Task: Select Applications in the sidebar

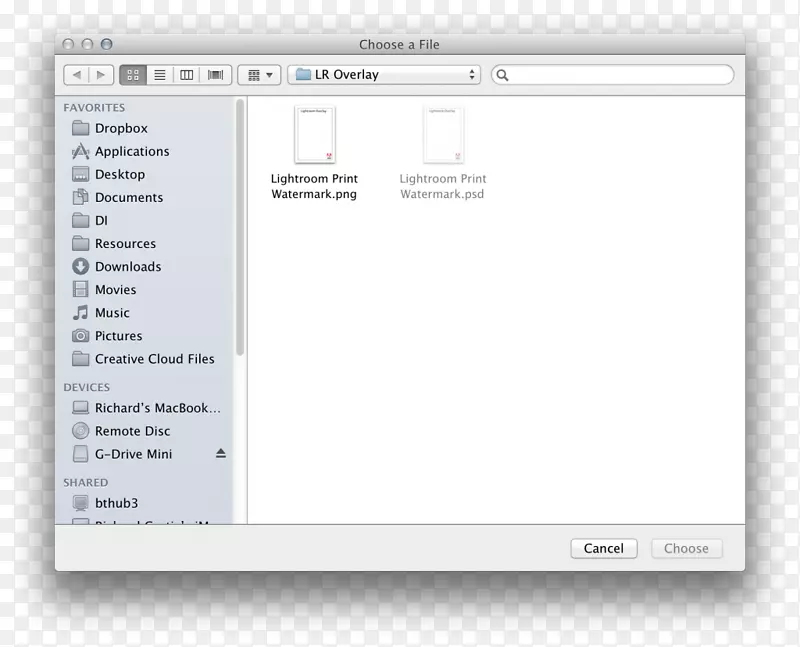Action: pyautogui.click(x=130, y=151)
